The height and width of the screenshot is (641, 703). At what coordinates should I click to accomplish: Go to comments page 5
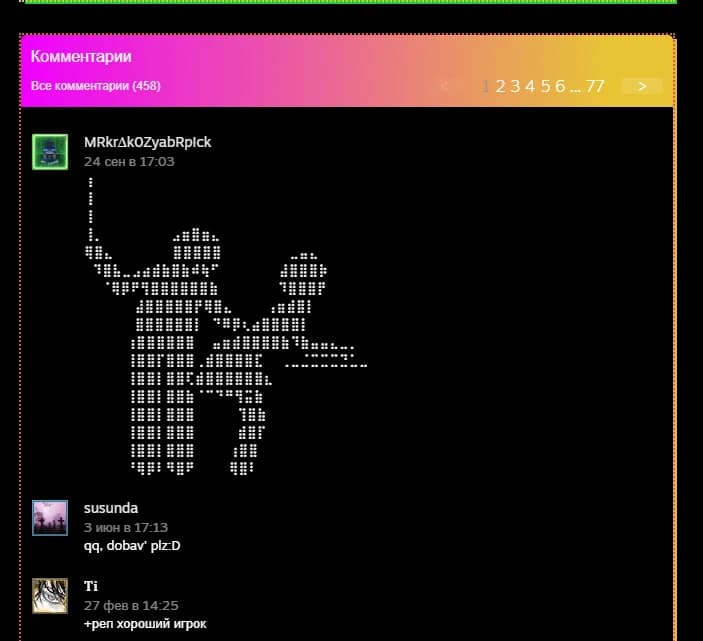[545, 86]
